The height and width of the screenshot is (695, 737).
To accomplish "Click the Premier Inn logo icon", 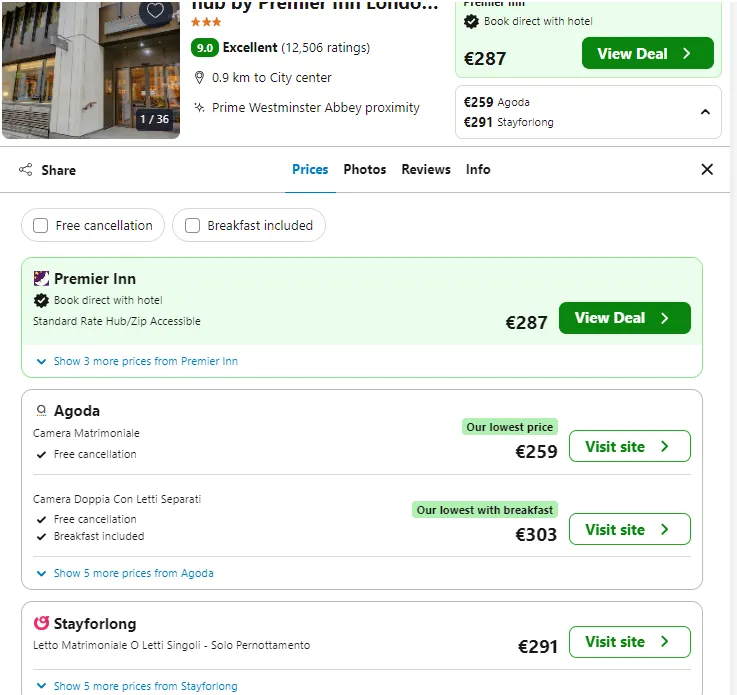I will point(41,279).
